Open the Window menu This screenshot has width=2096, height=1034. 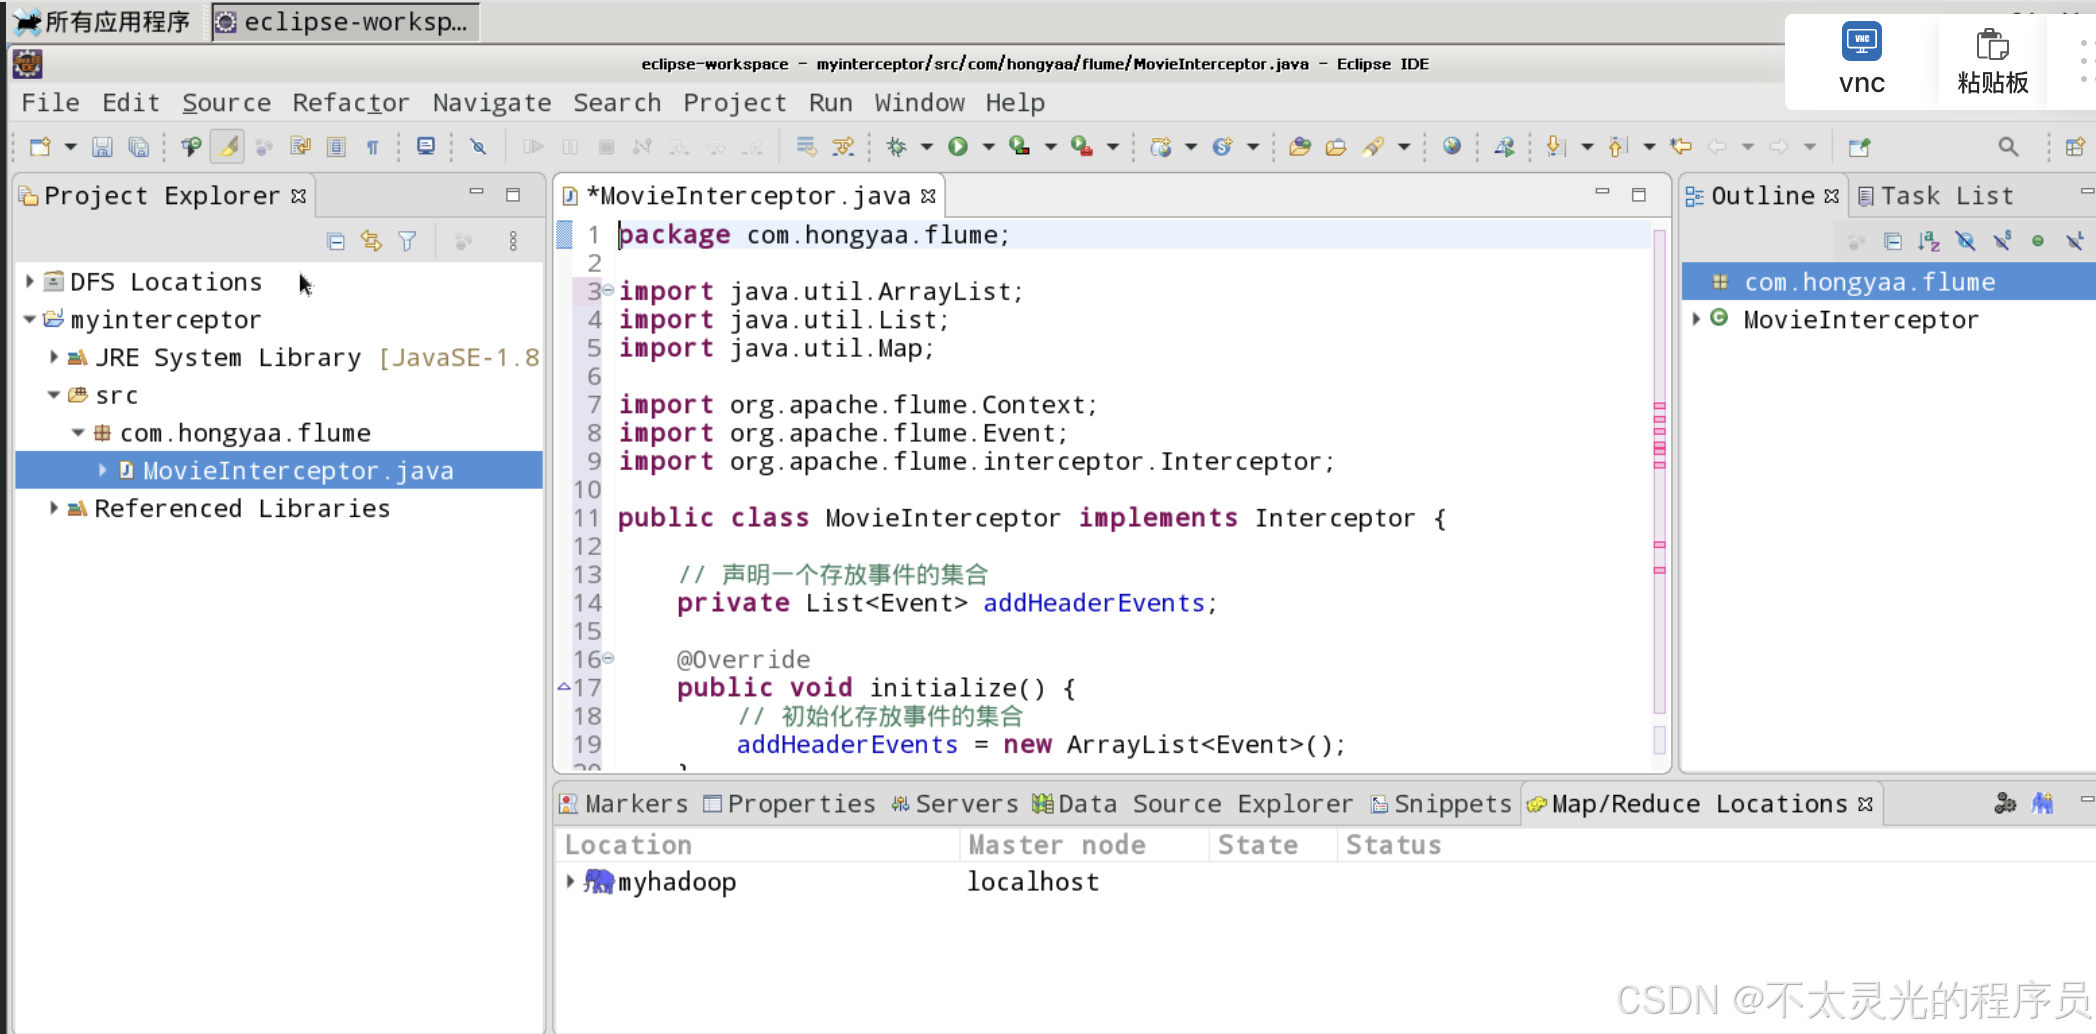919,102
